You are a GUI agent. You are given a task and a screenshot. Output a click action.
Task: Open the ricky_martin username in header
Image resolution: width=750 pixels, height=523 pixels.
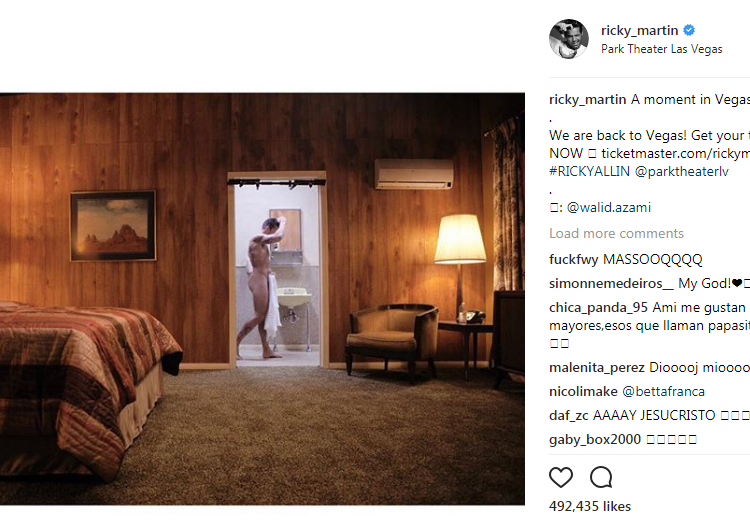coord(640,30)
